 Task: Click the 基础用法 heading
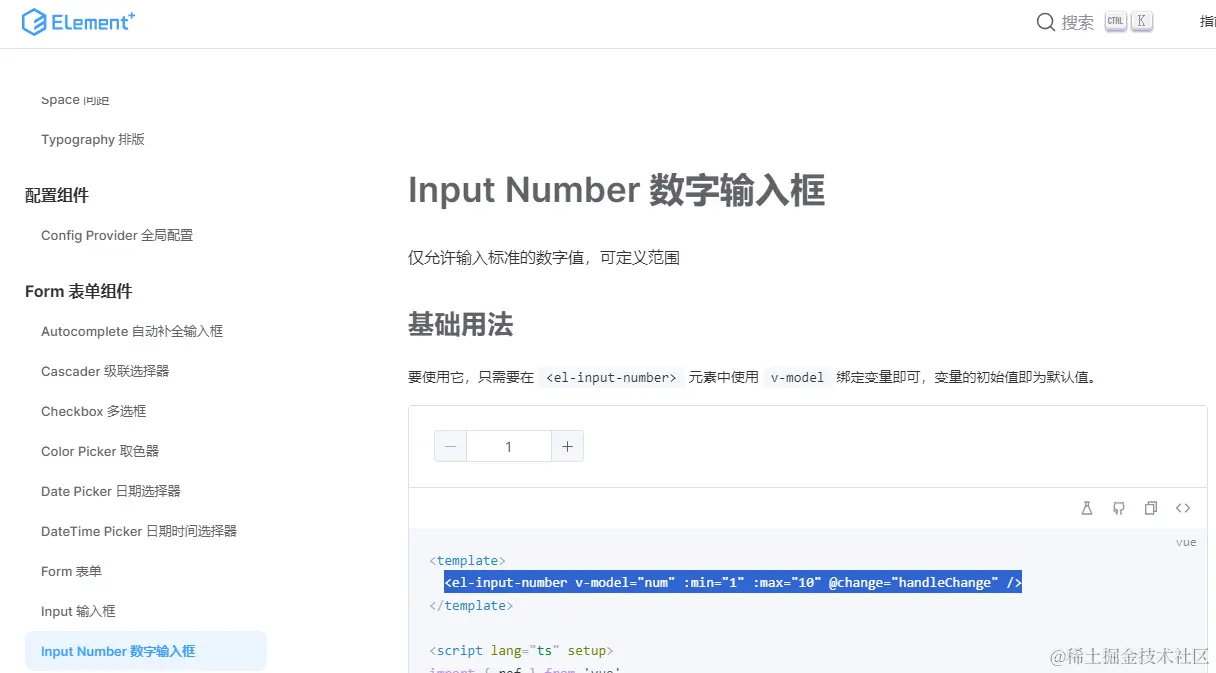click(461, 324)
